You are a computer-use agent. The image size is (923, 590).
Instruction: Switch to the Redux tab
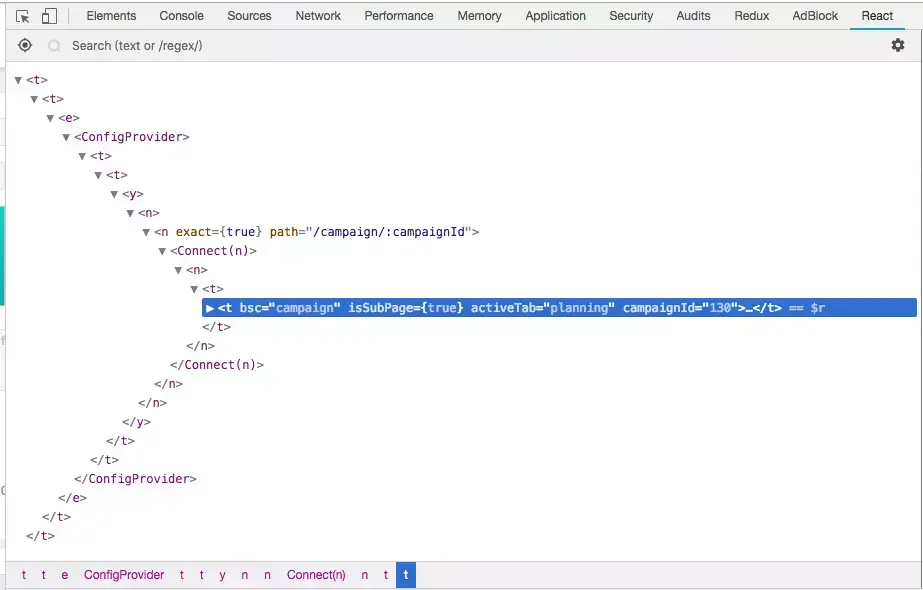coord(752,16)
